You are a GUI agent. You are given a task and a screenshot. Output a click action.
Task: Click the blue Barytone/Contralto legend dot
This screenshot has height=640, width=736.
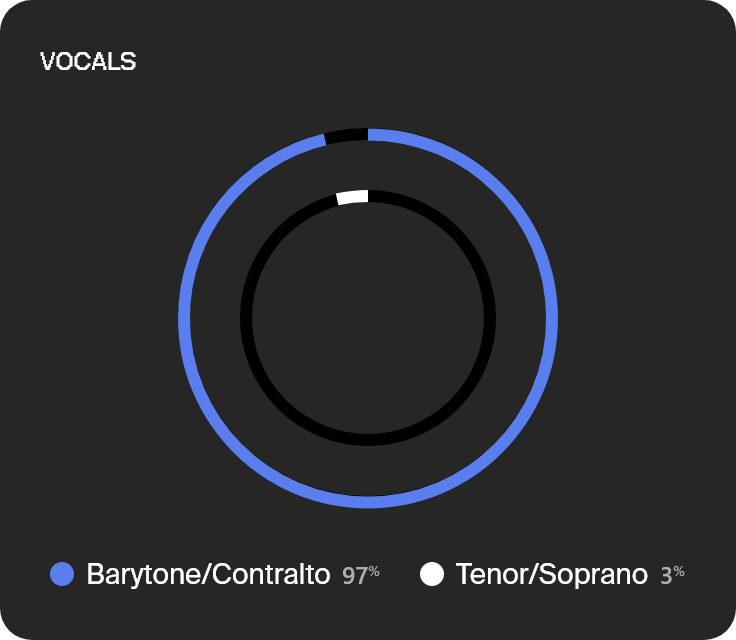(62, 574)
